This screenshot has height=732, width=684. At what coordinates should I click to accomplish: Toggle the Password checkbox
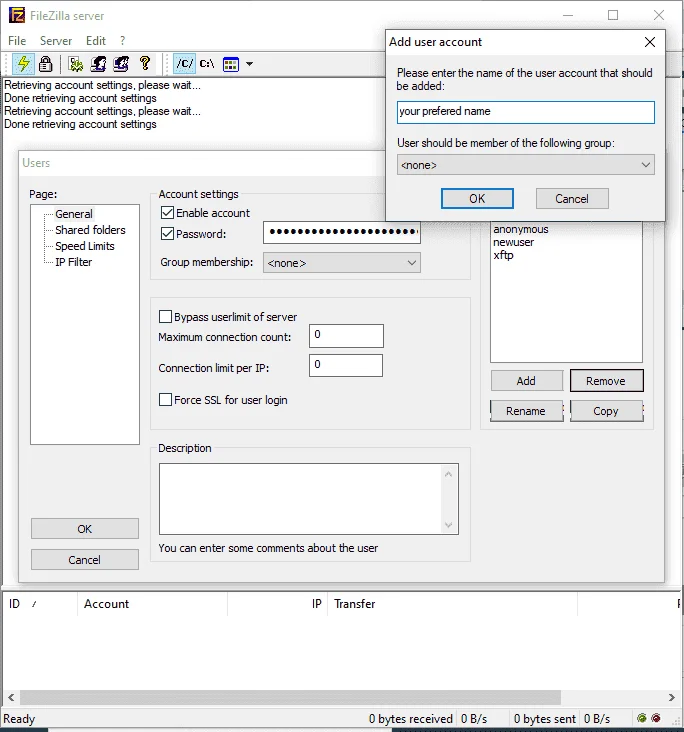click(167, 233)
